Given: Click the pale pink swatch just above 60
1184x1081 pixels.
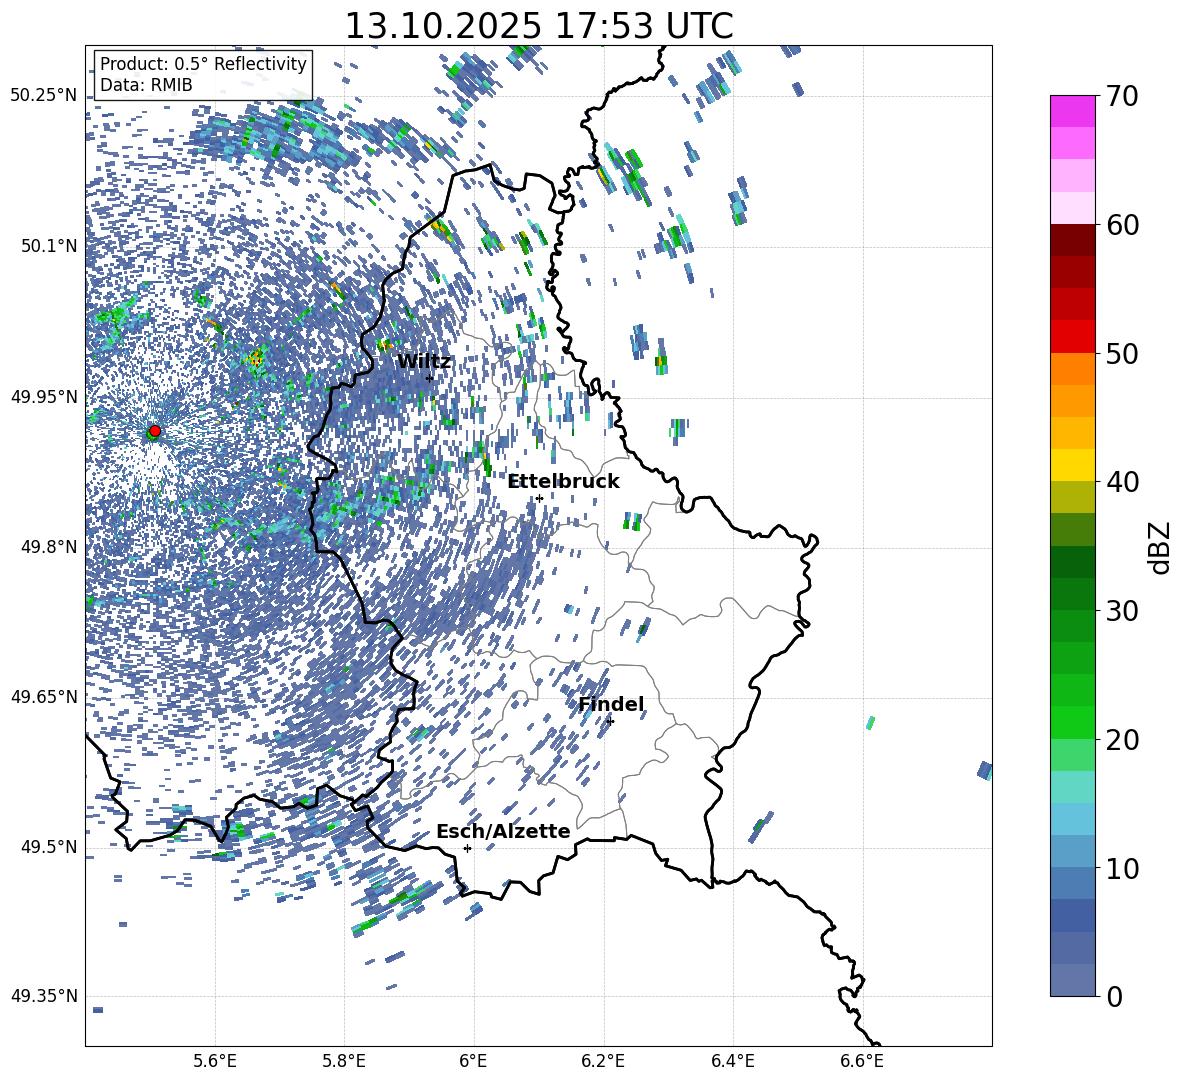Looking at the screenshot, I should coord(1072,208).
